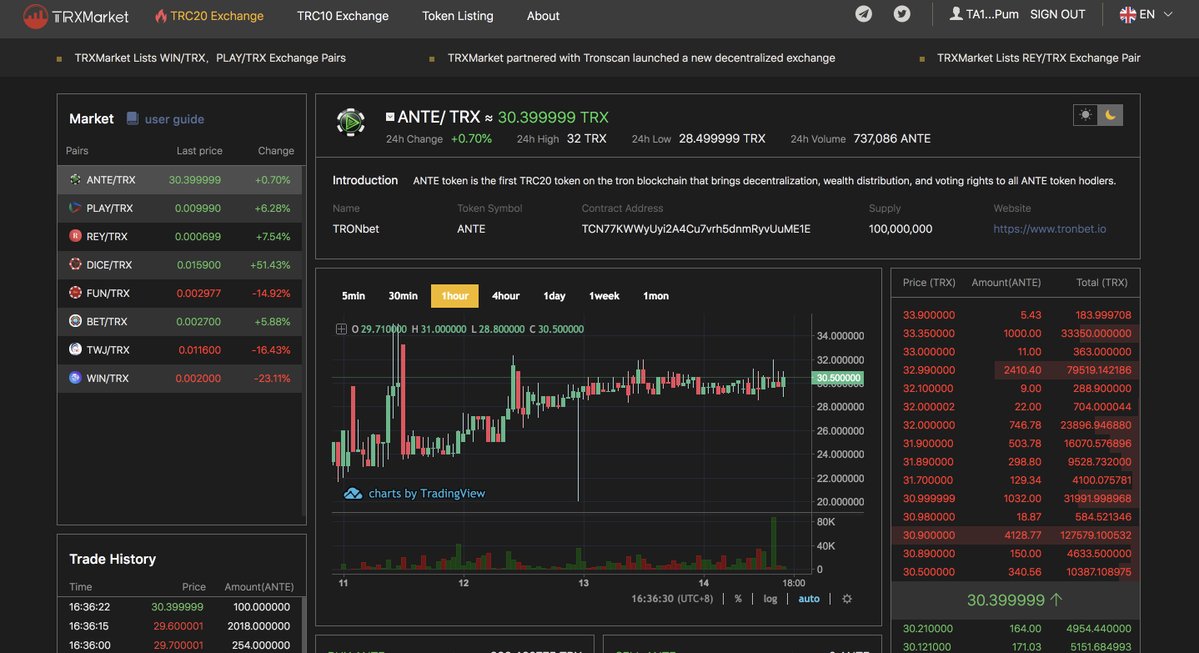The width and height of the screenshot is (1199, 653).
Task: Click the TA1...Pum account name
Action: [992, 15]
